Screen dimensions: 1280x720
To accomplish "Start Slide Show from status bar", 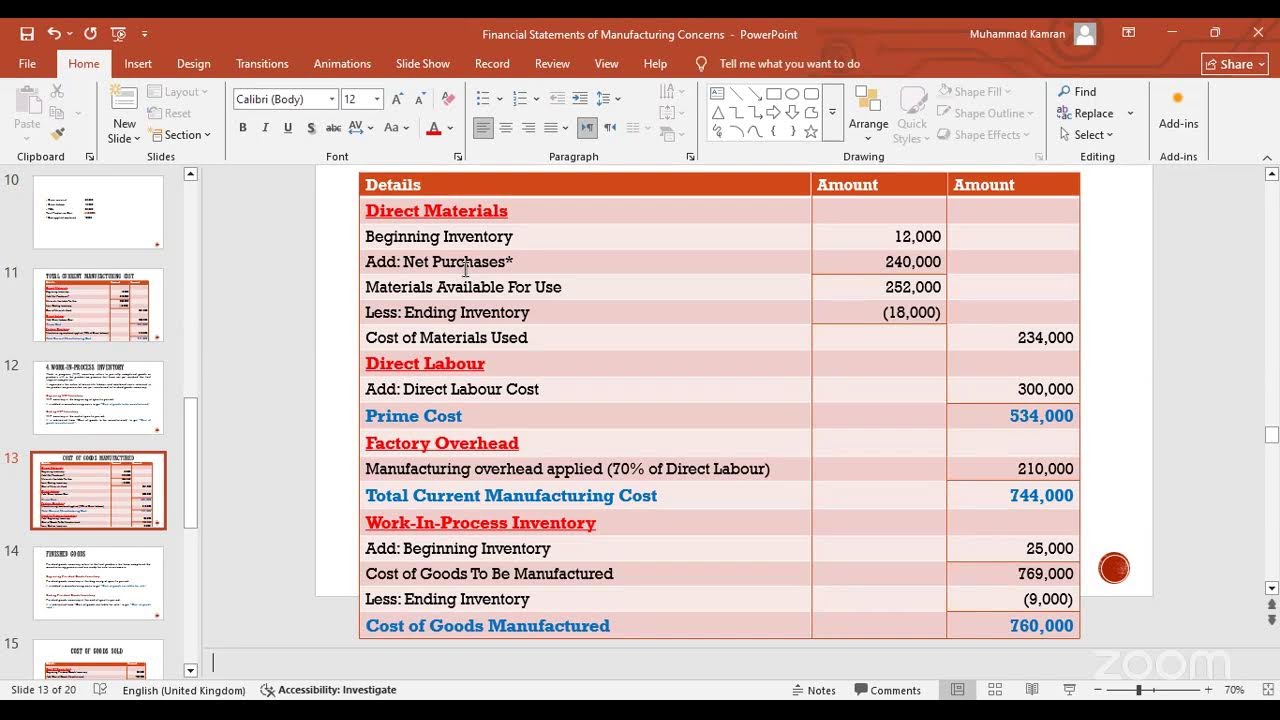I will tap(1069, 690).
